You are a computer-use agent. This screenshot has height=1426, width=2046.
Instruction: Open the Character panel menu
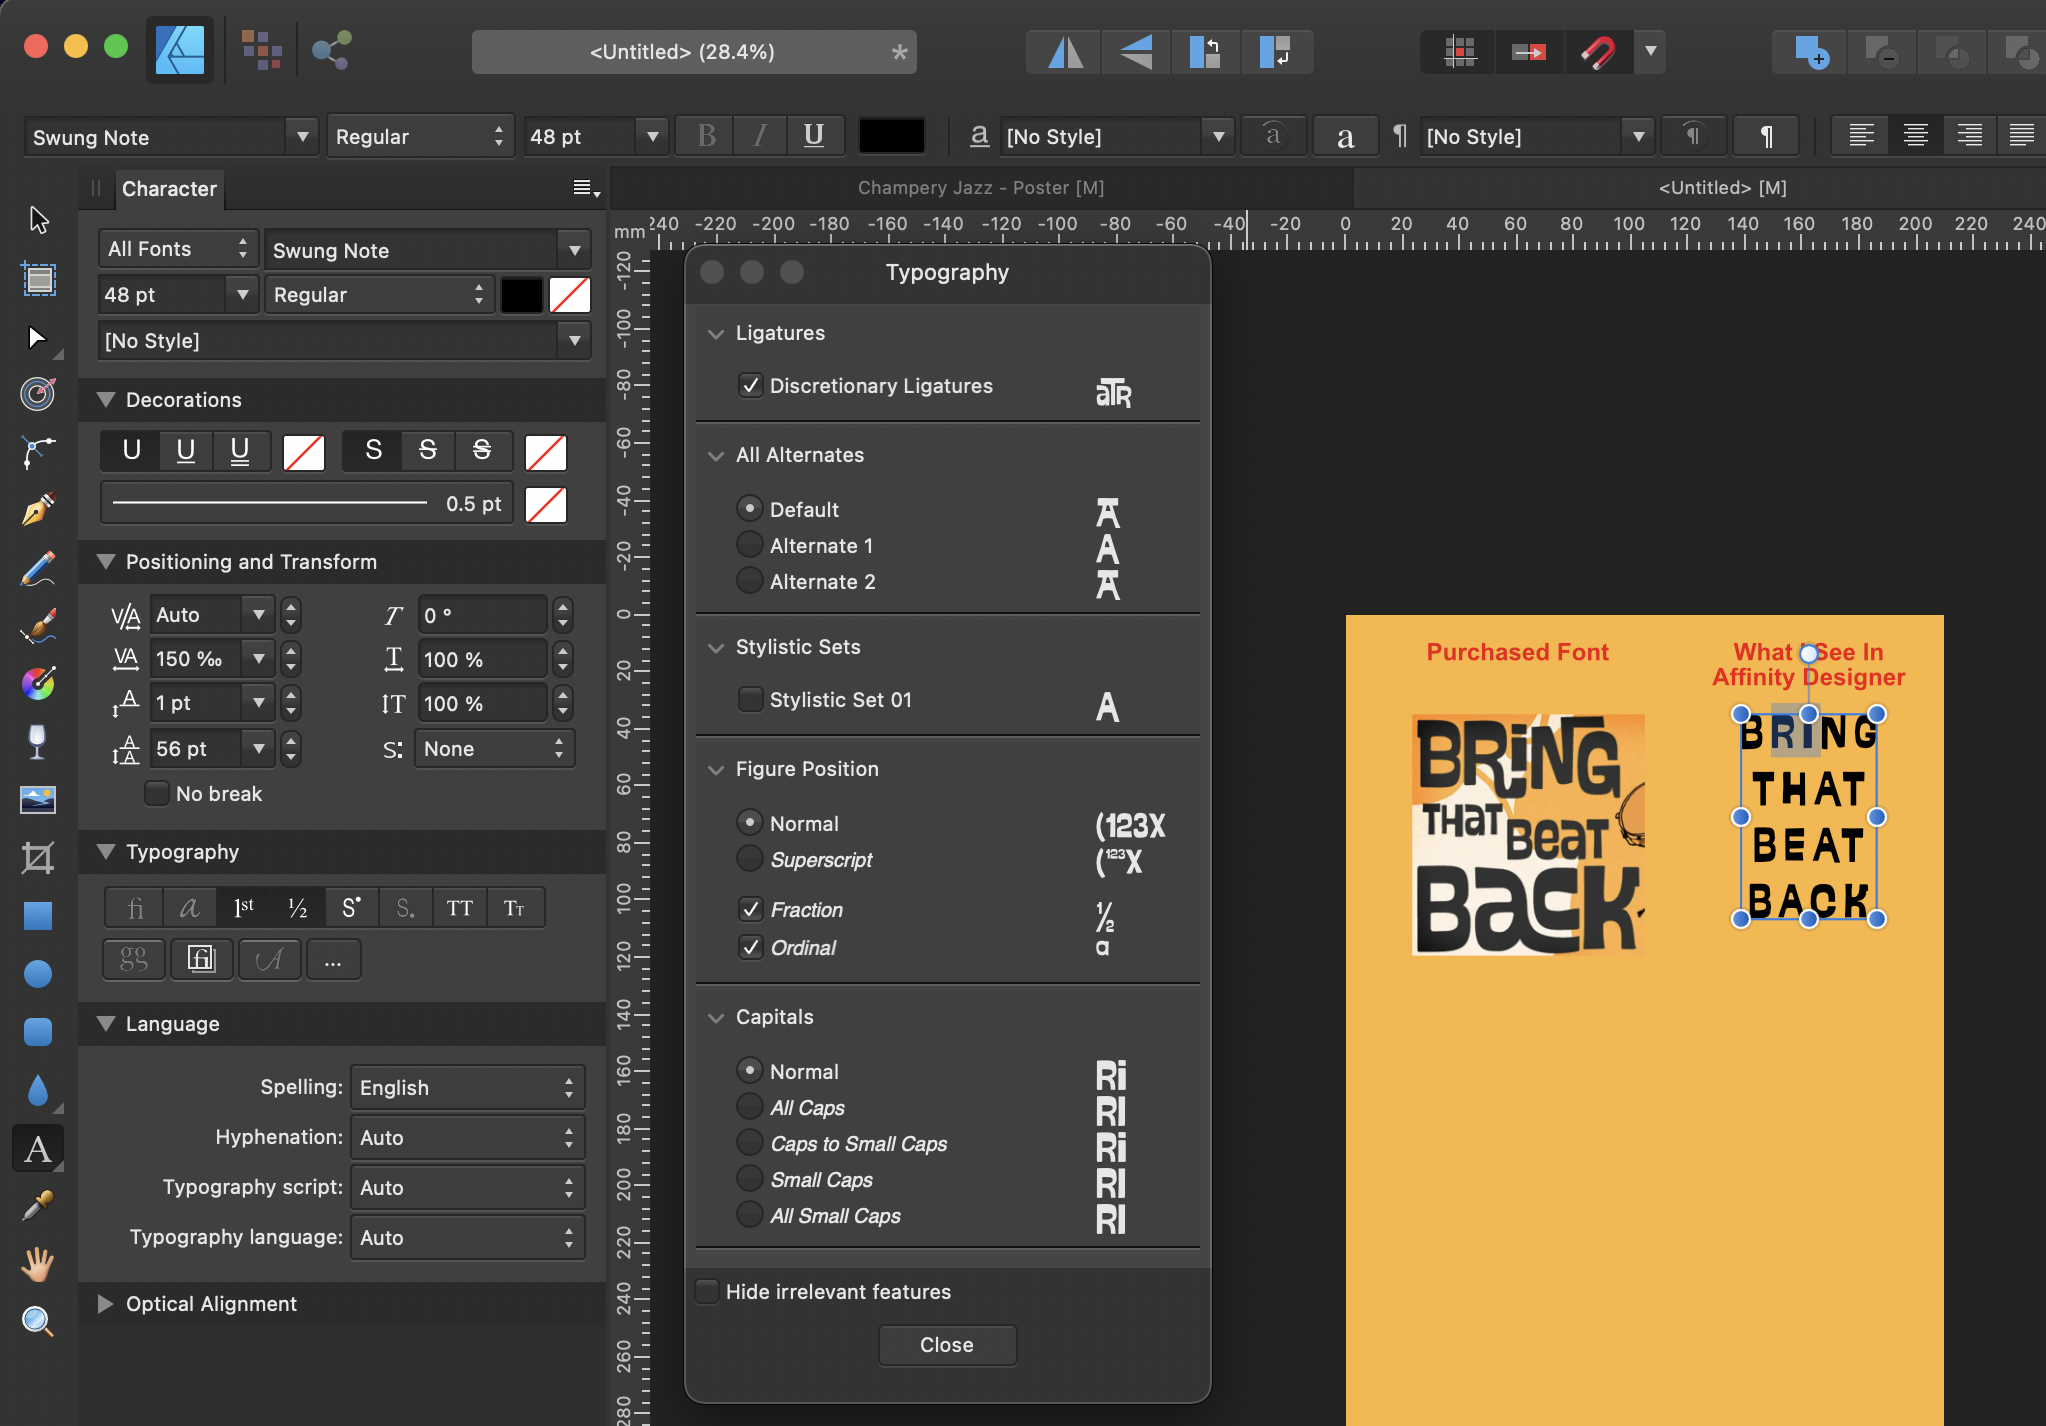pos(583,188)
